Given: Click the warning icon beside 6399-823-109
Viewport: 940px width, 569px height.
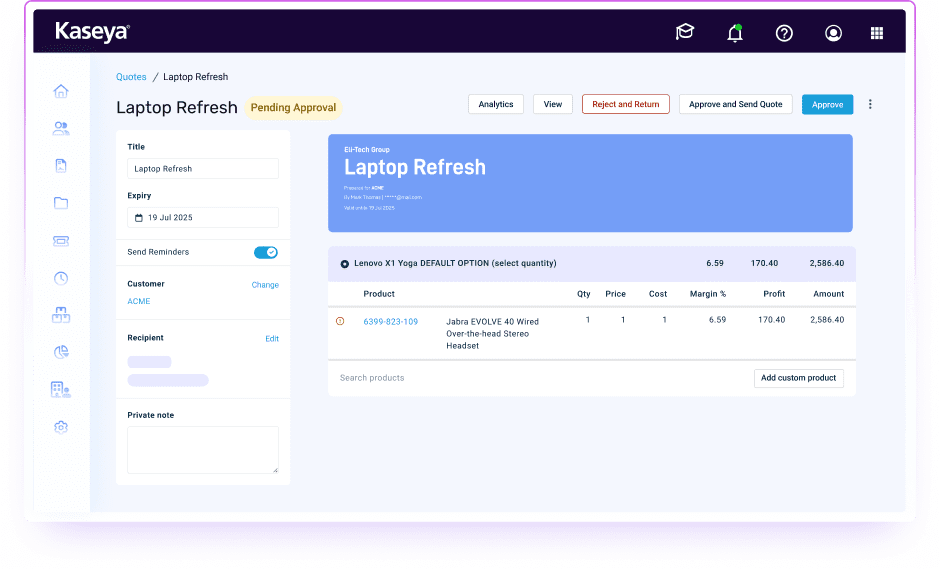Looking at the screenshot, I should [x=340, y=321].
